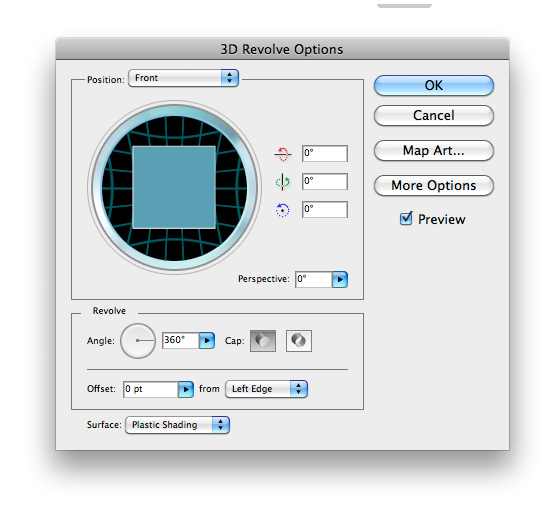Expand the Perspective slider arrow

340,279
